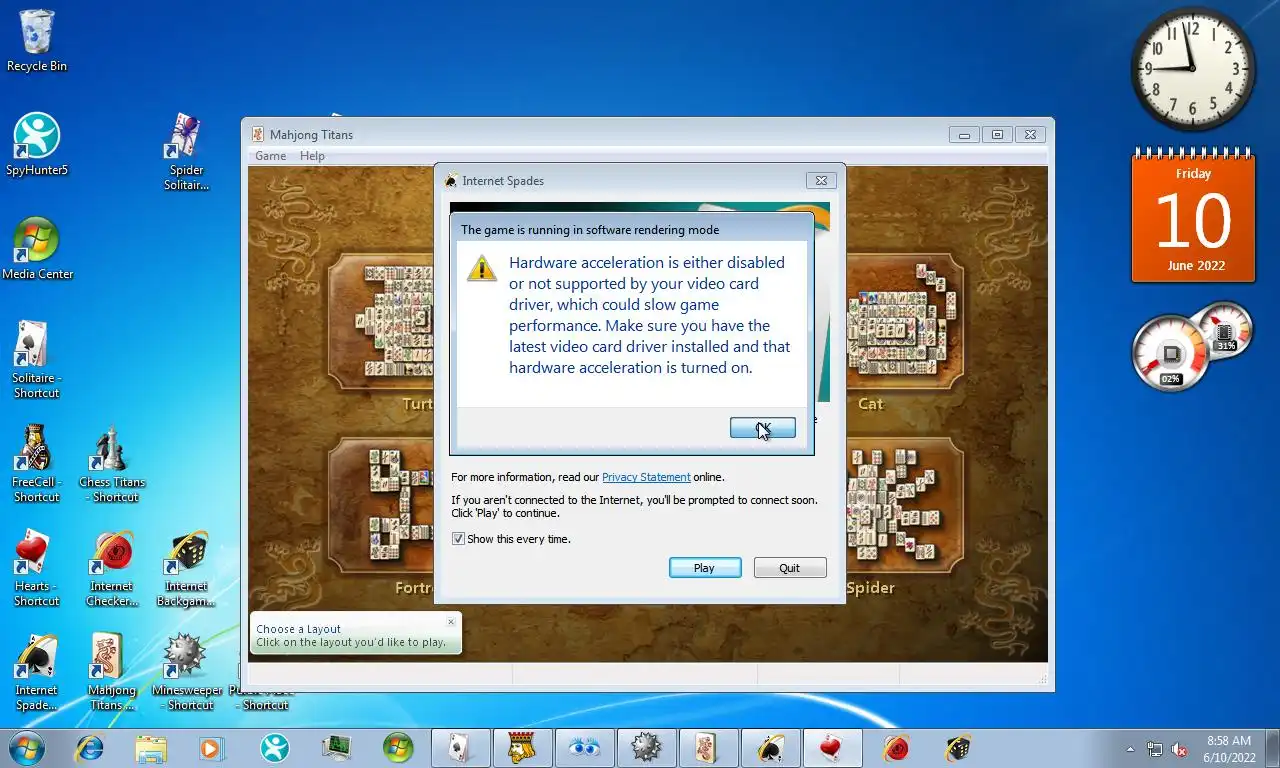Close the Internet Spades dialog
Viewport: 1280px width, 768px height.
click(821, 181)
